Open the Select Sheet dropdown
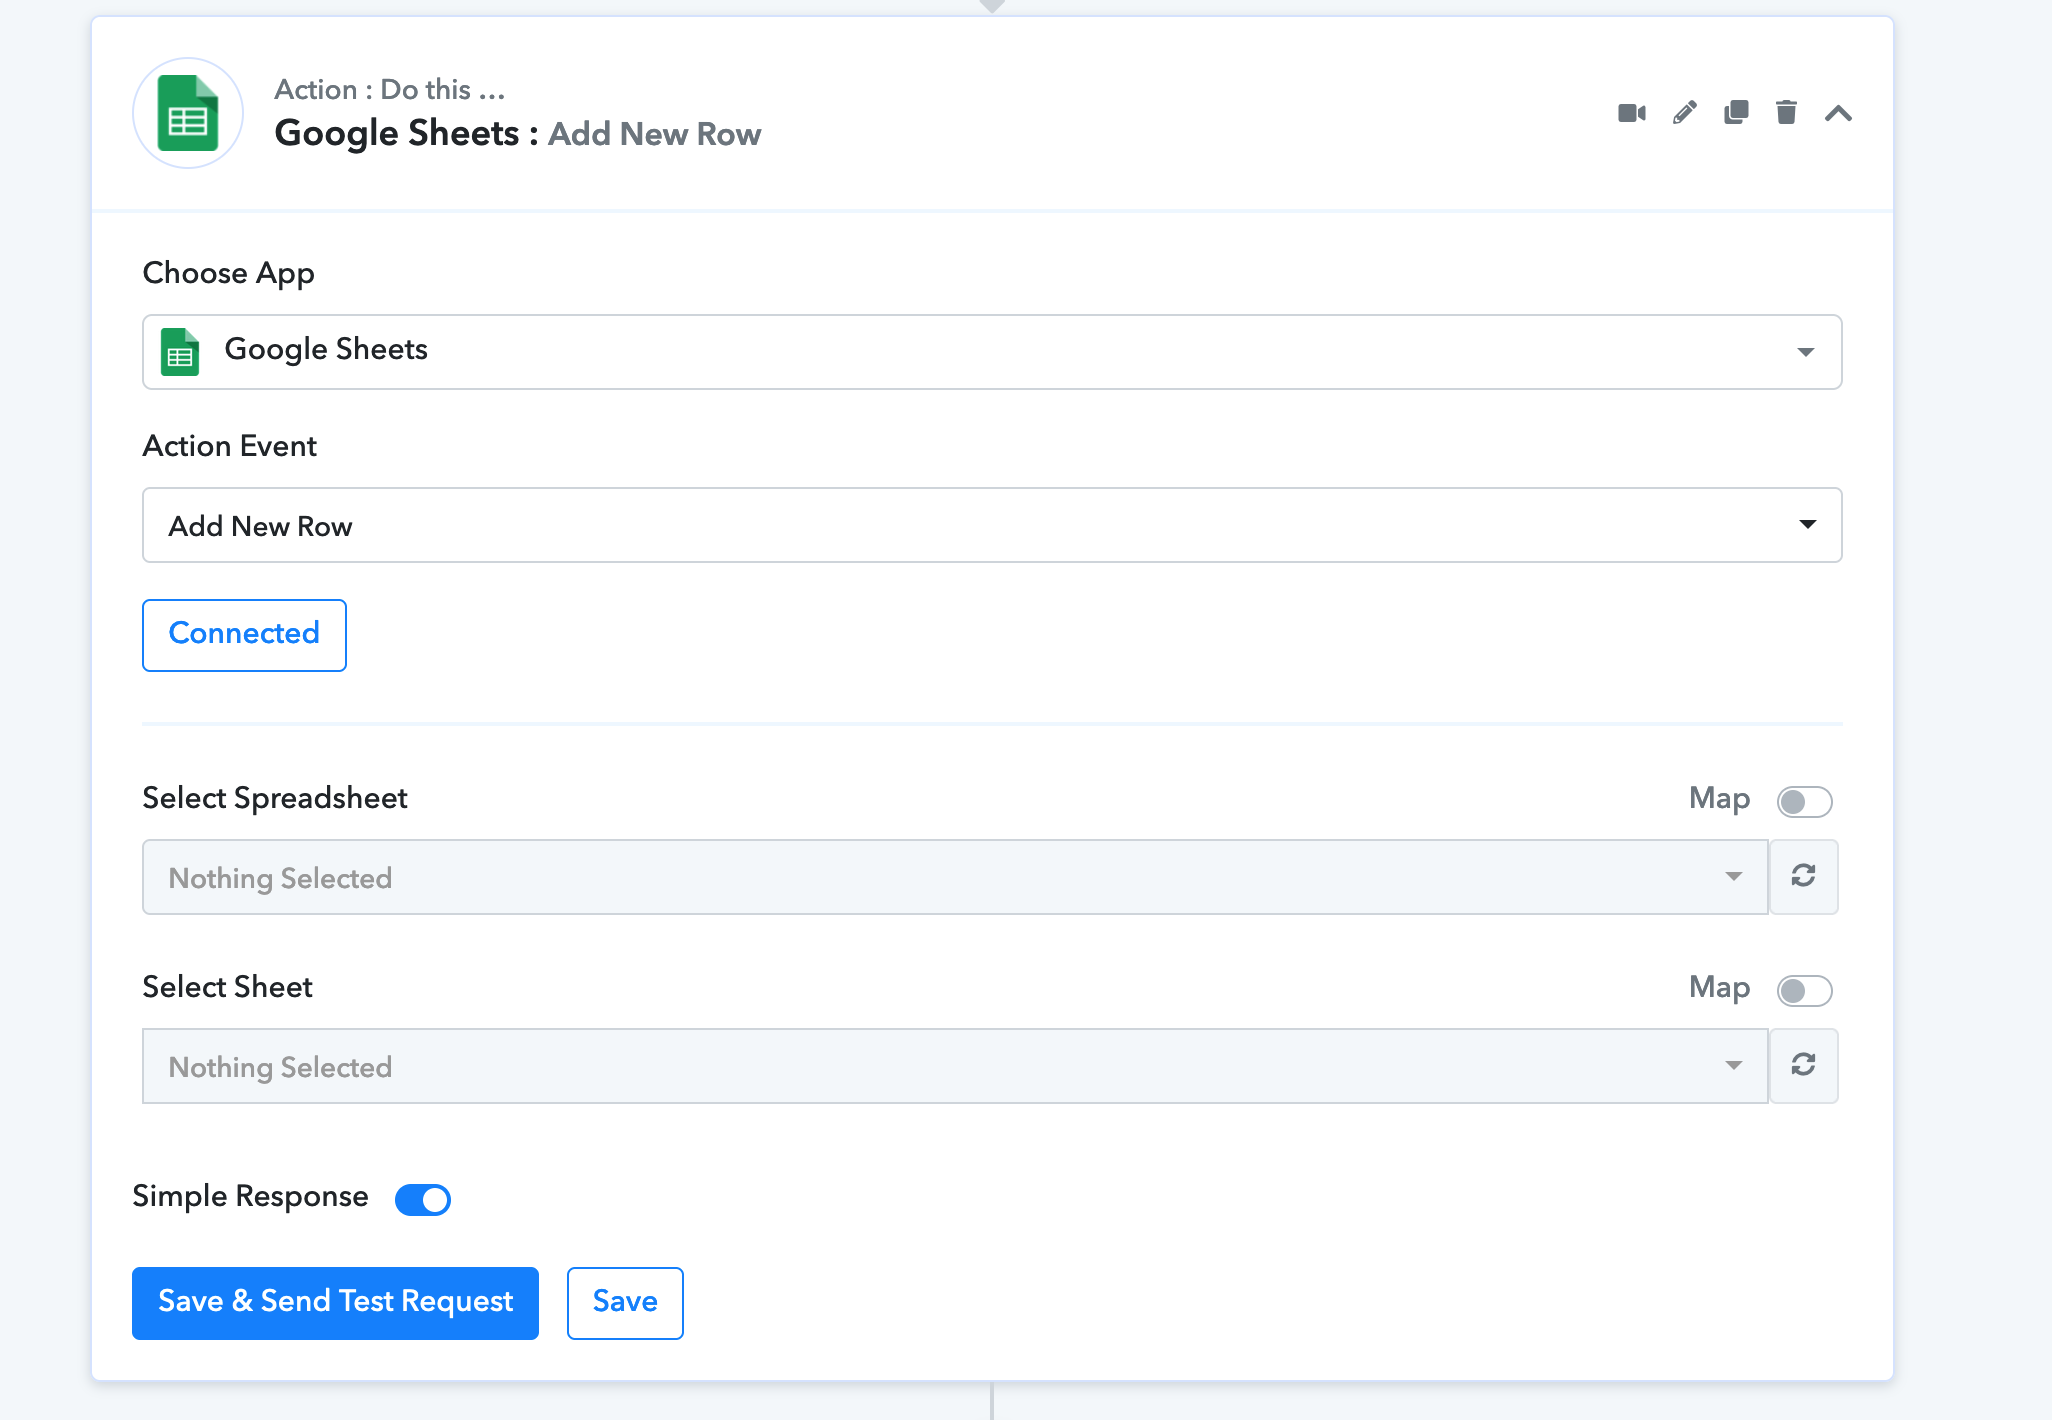The width and height of the screenshot is (2052, 1420). click(955, 1066)
